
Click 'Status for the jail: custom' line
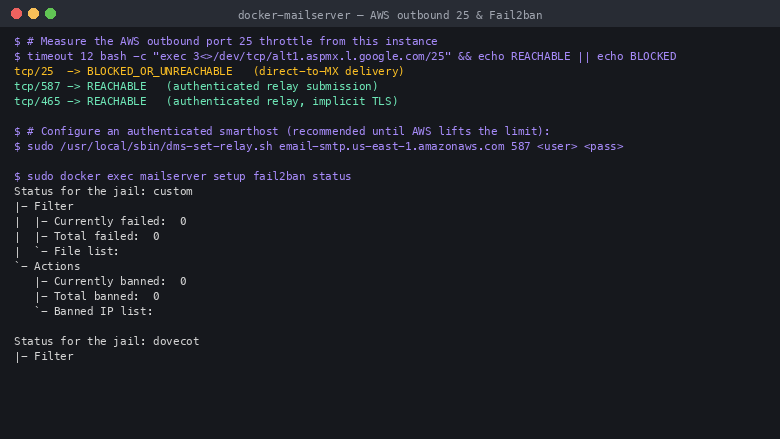point(103,191)
